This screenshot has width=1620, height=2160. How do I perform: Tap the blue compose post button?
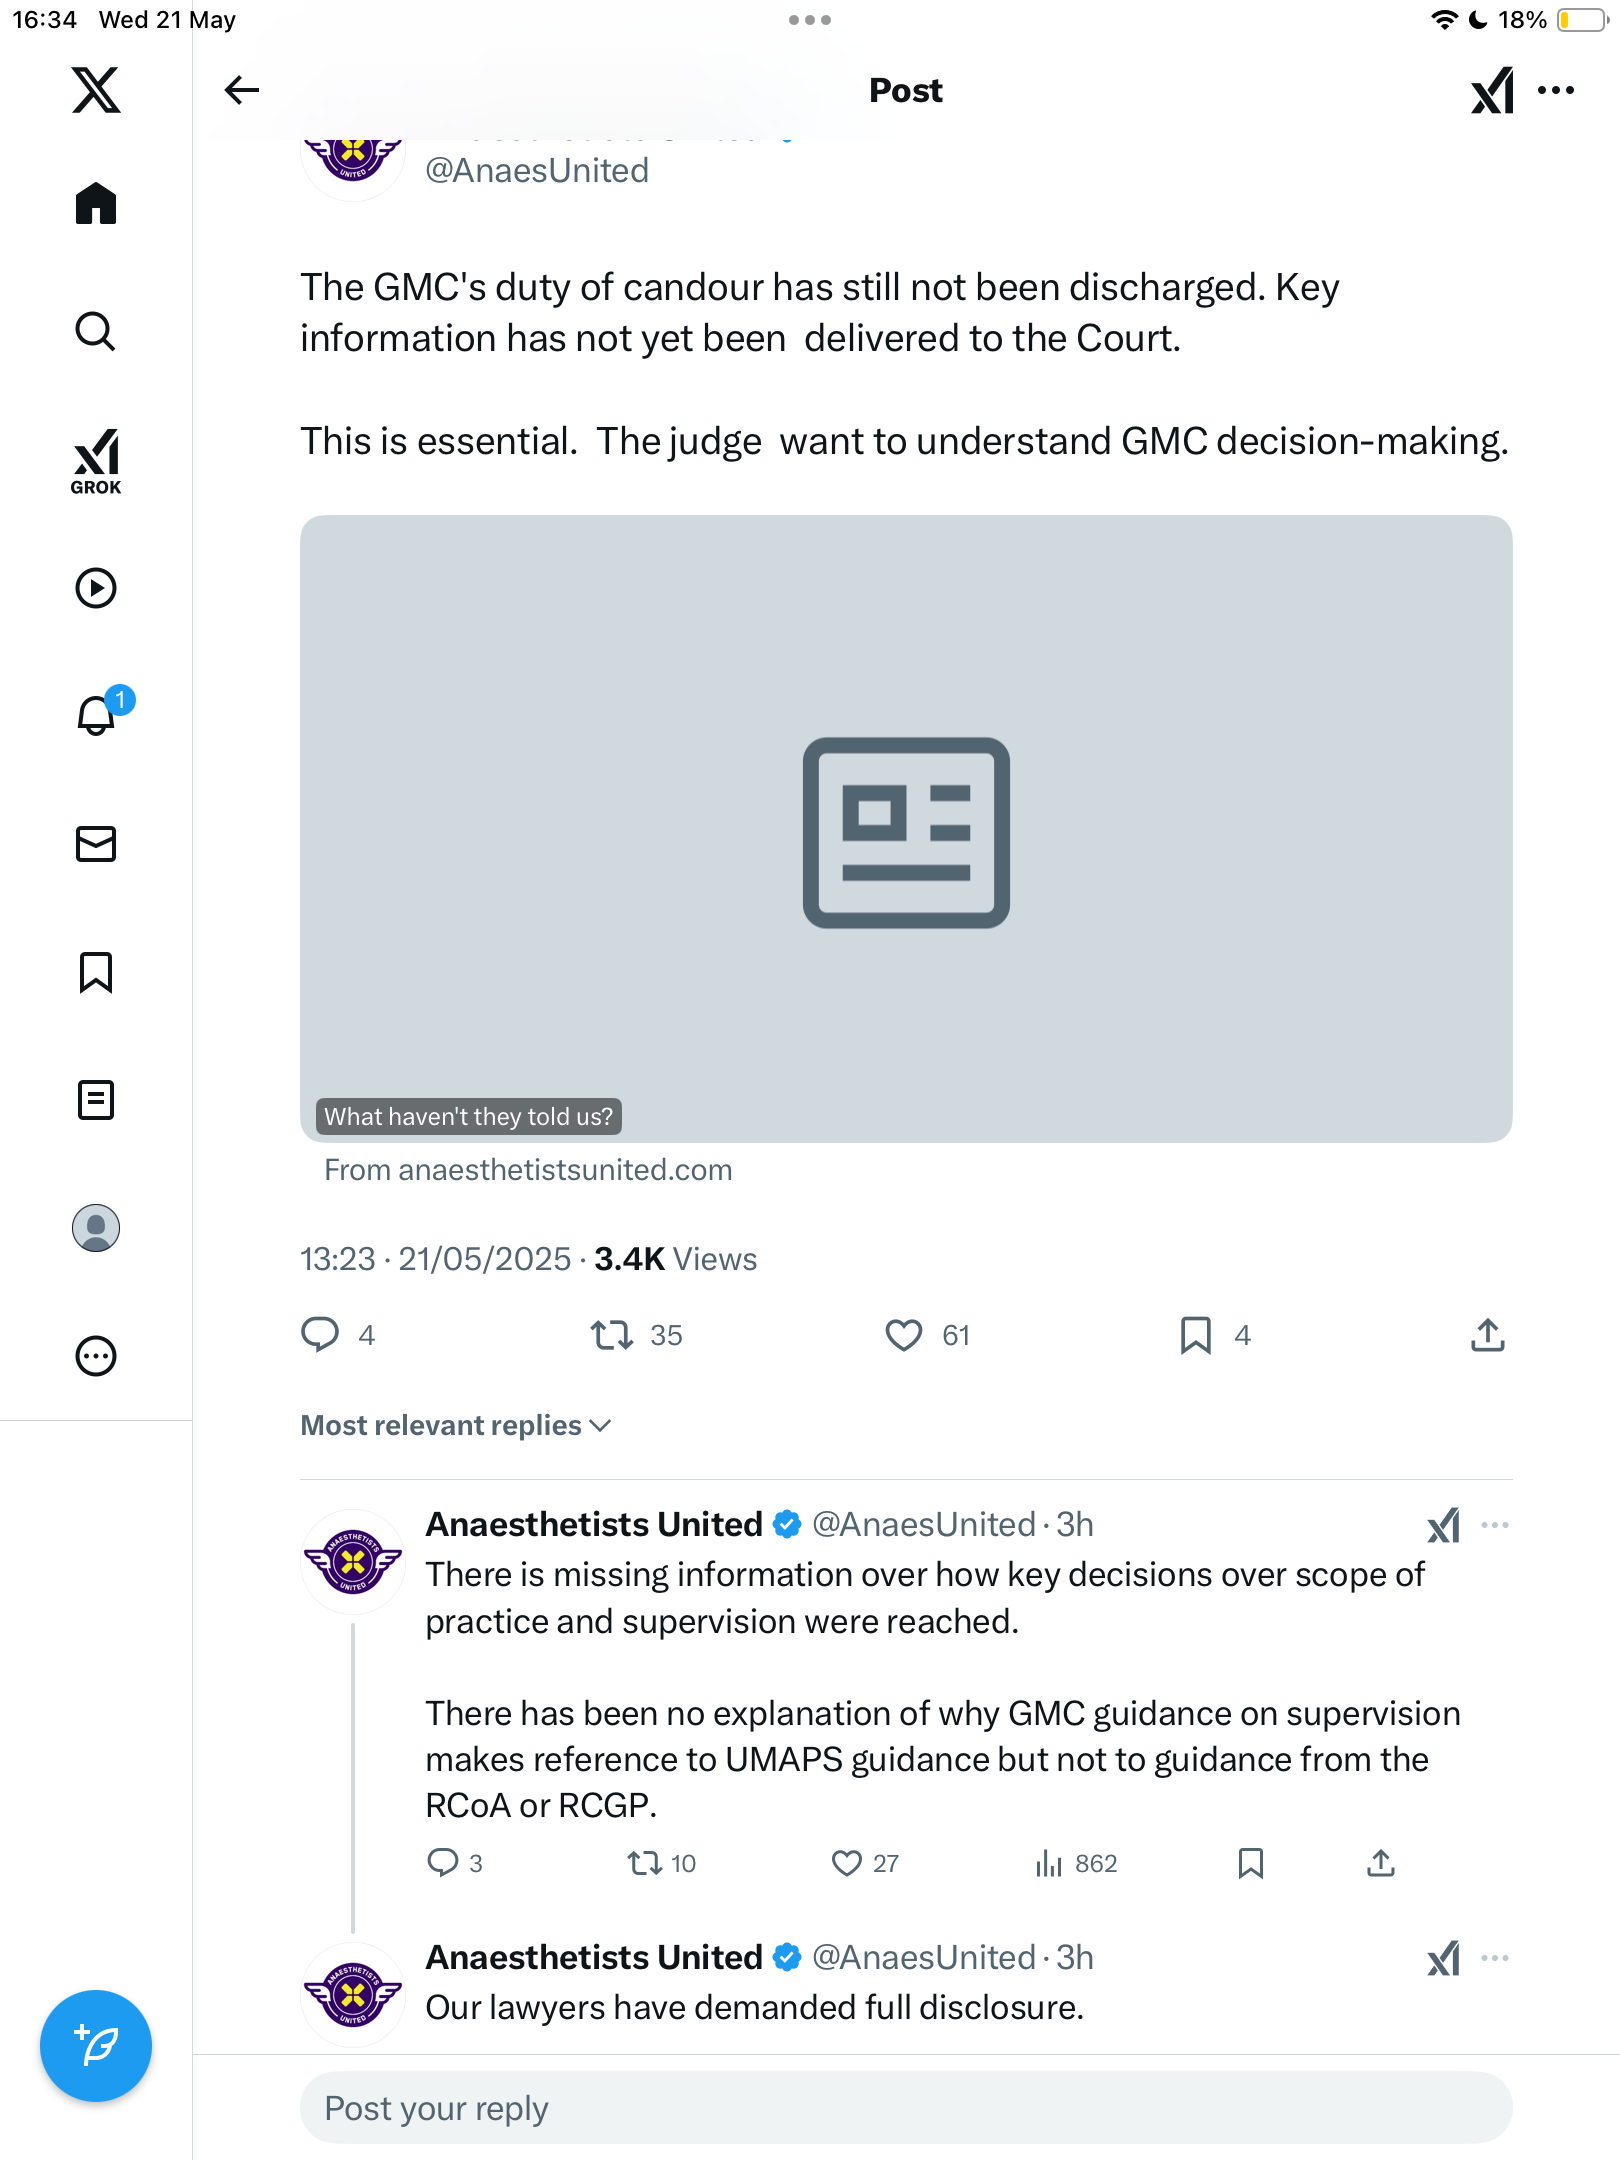coord(96,2046)
